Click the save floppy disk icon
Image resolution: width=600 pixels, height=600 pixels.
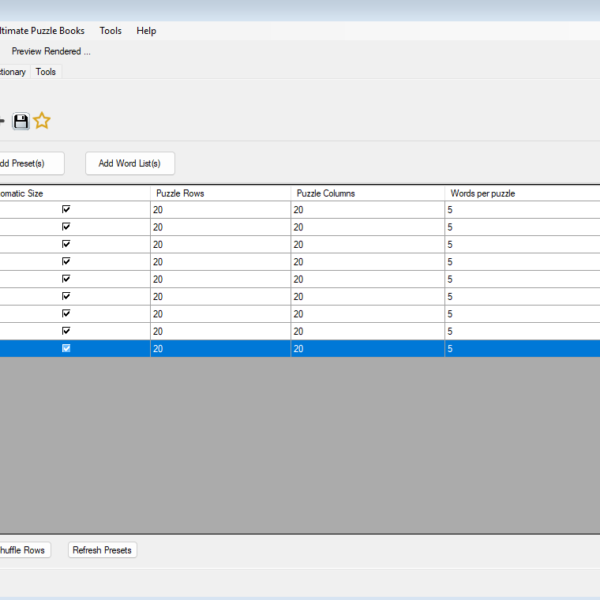(x=21, y=121)
